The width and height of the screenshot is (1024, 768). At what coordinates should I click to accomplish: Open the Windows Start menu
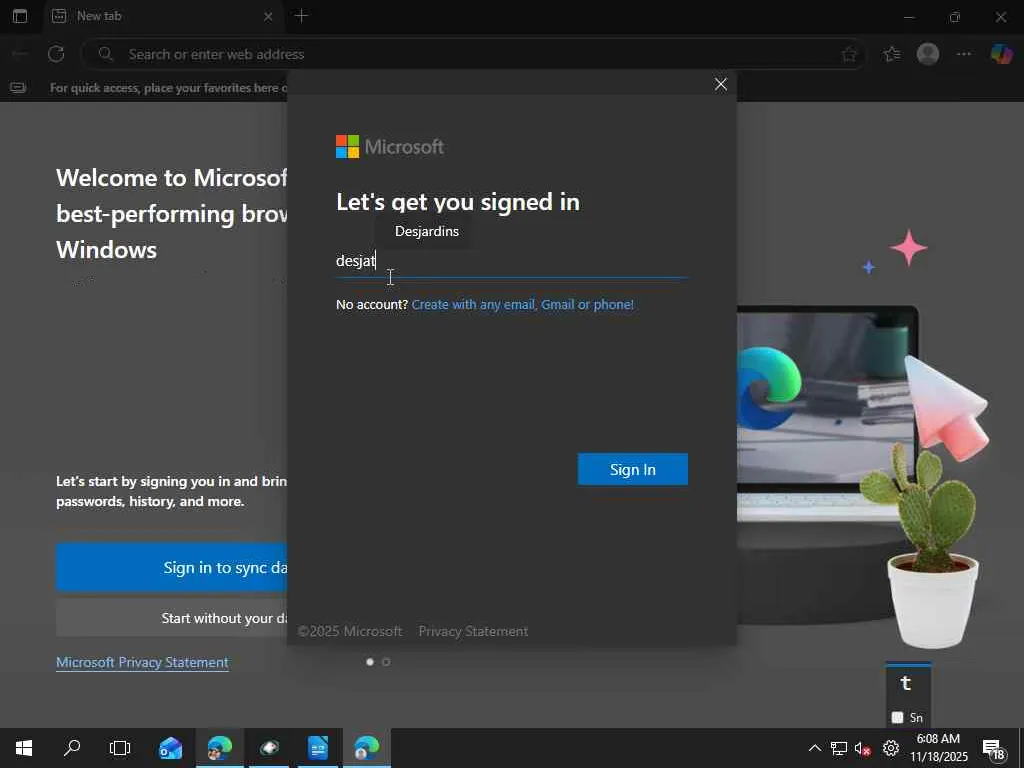pos(24,748)
